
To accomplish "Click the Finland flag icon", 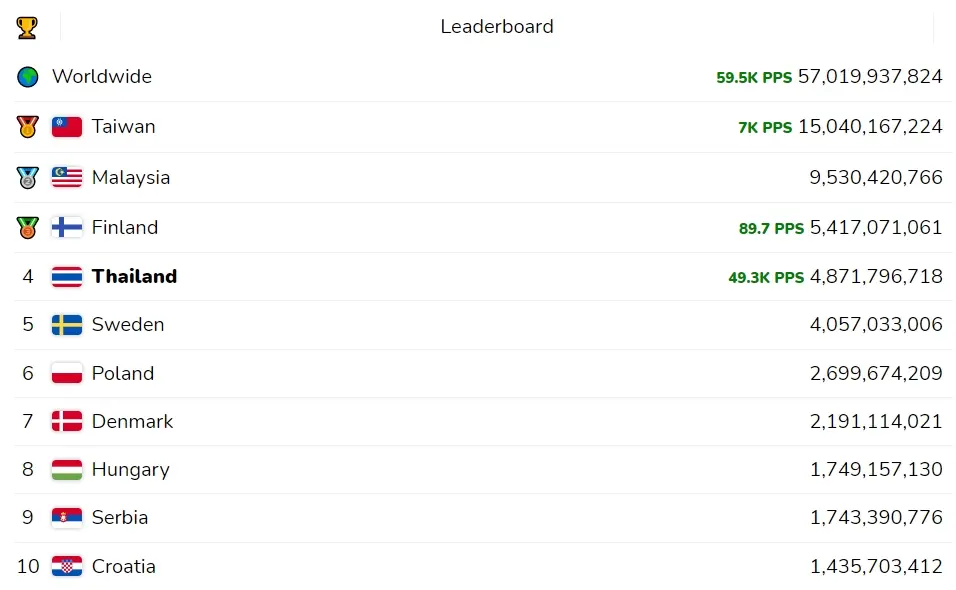I will 67,228.
